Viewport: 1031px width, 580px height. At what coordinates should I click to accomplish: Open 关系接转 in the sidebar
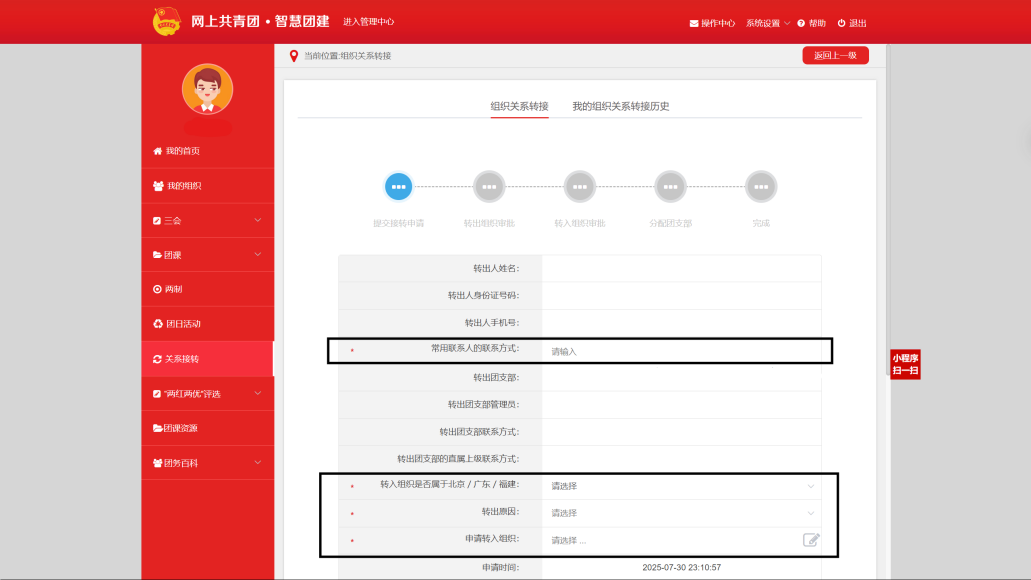point(207,359)
